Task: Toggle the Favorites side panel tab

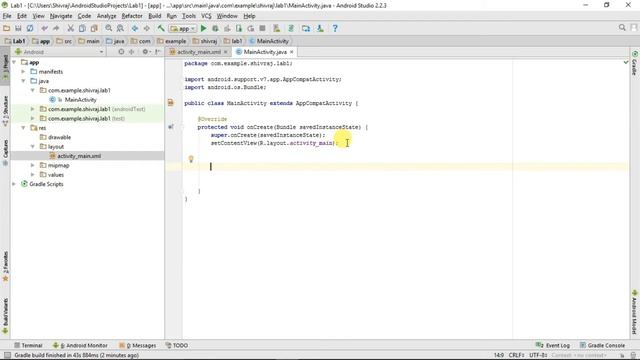Action: click(x=5, y=267)
